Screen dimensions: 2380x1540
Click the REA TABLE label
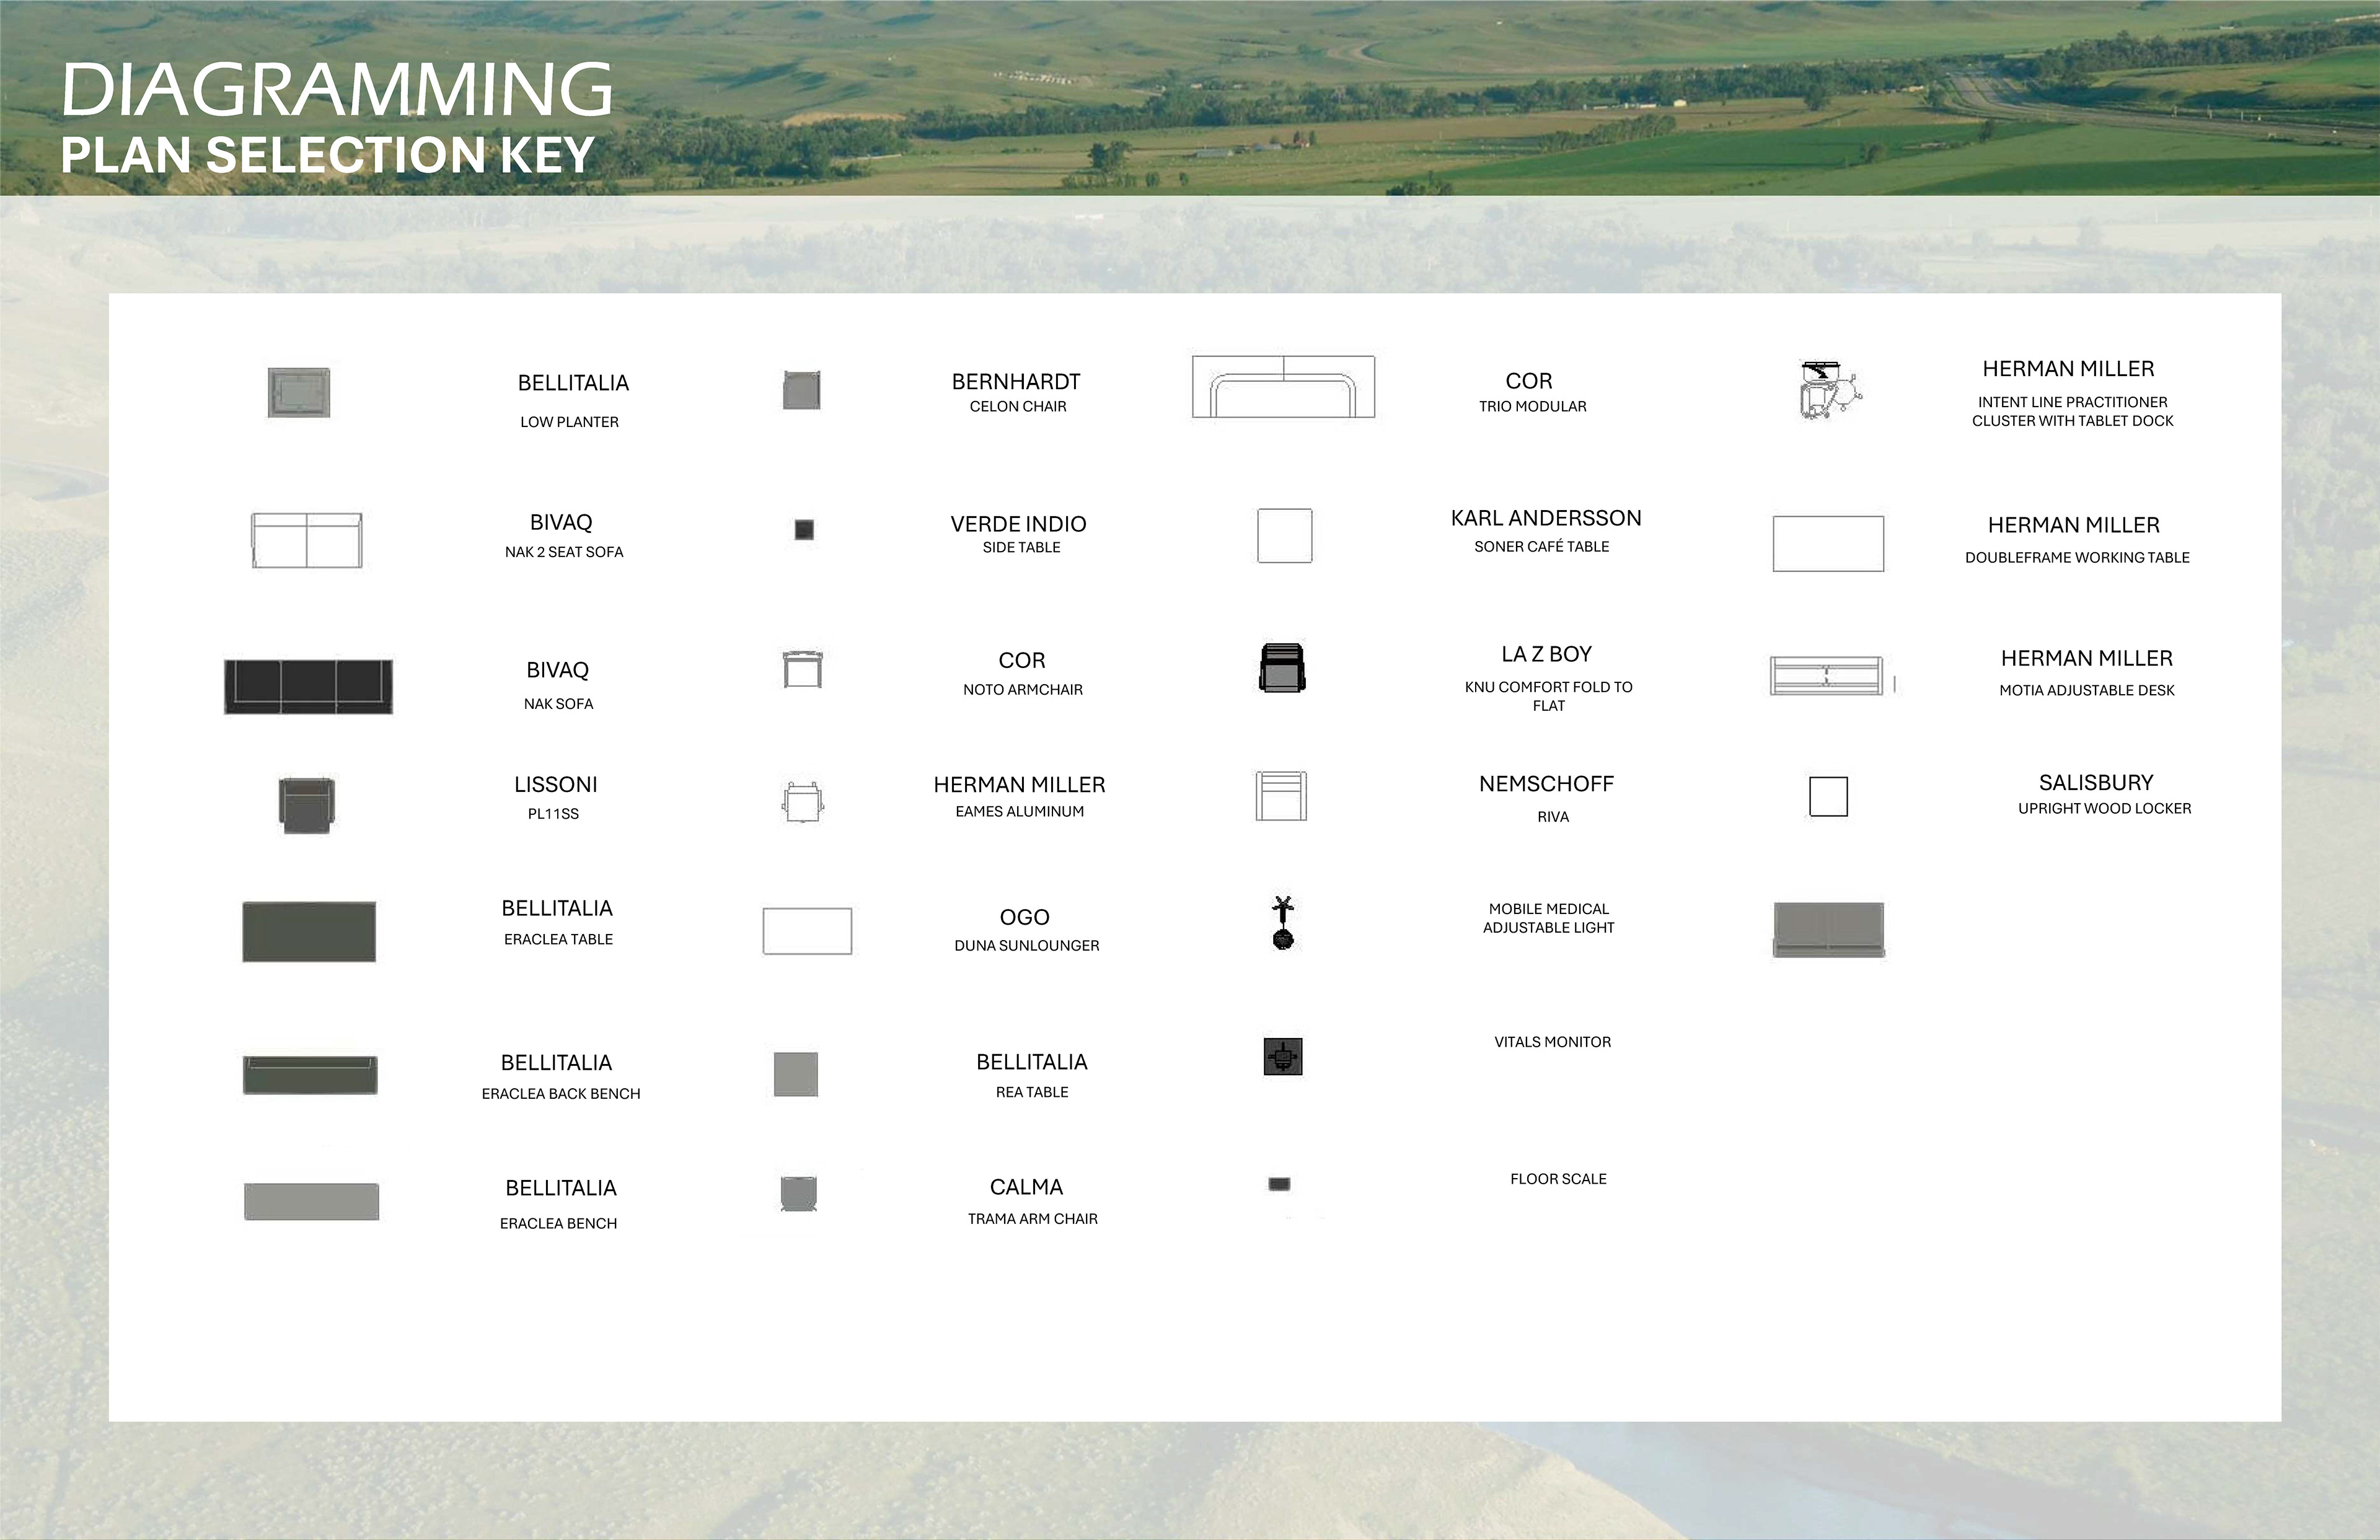point(1032,1092)
